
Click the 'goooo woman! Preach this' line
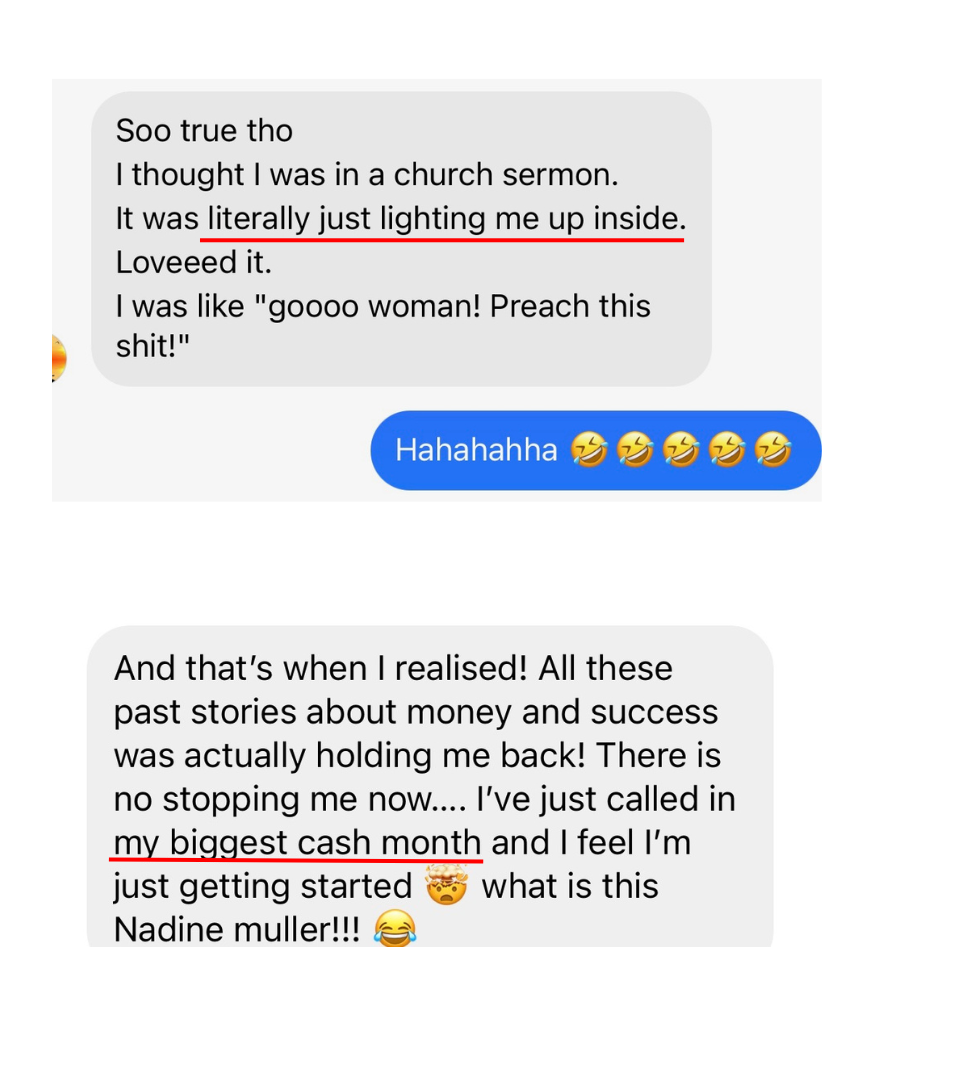(383, 307)
